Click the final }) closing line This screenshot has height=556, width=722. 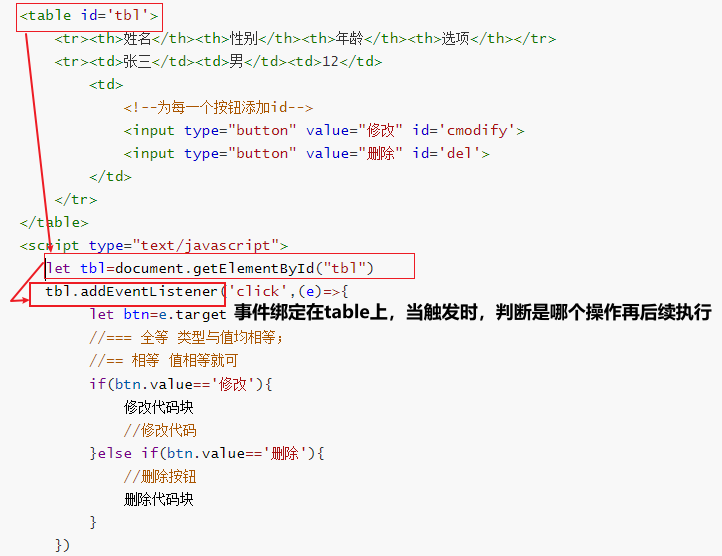(62, 545)
